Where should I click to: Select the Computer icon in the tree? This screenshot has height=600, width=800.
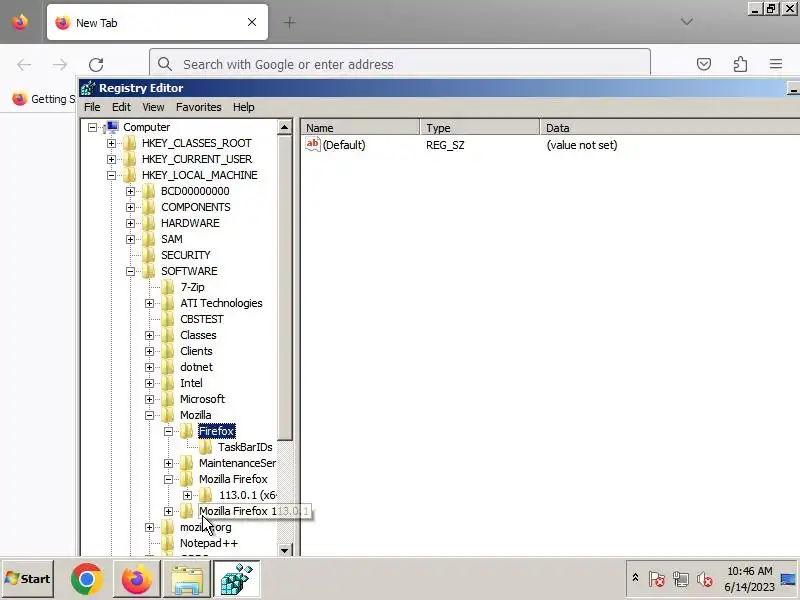[112, 127]
